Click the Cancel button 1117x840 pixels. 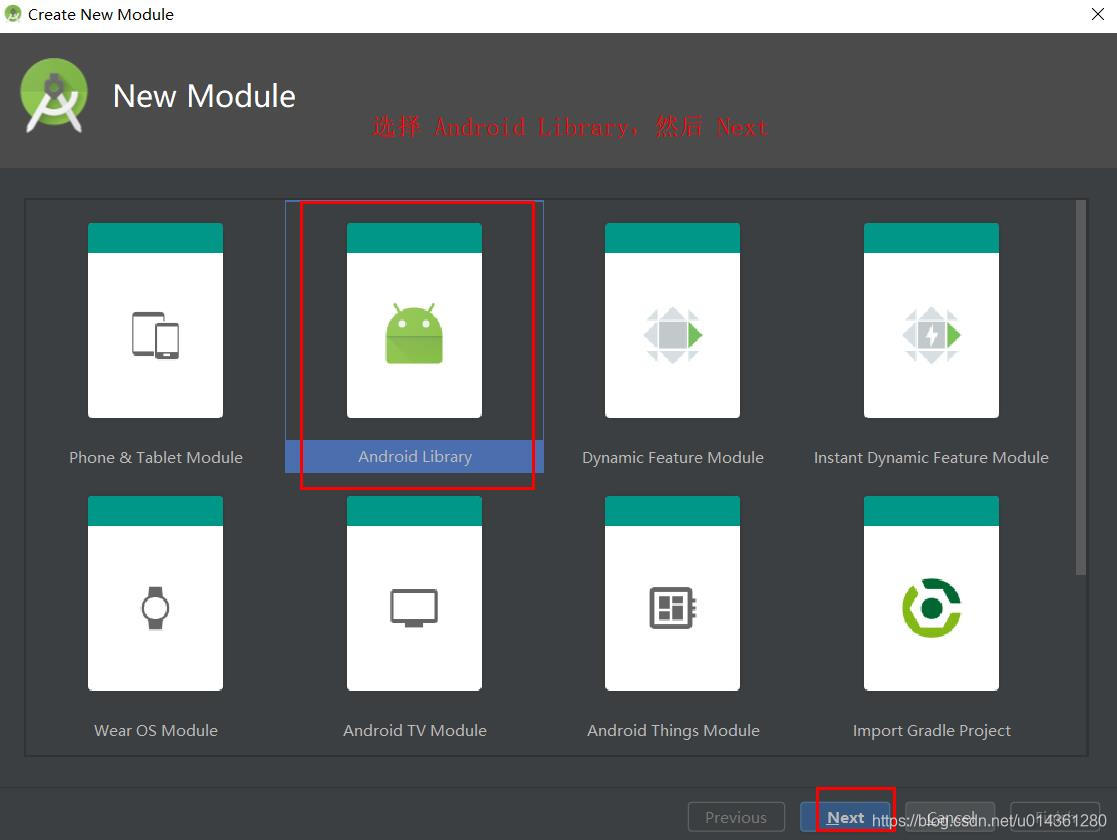[x=950, y=817]
